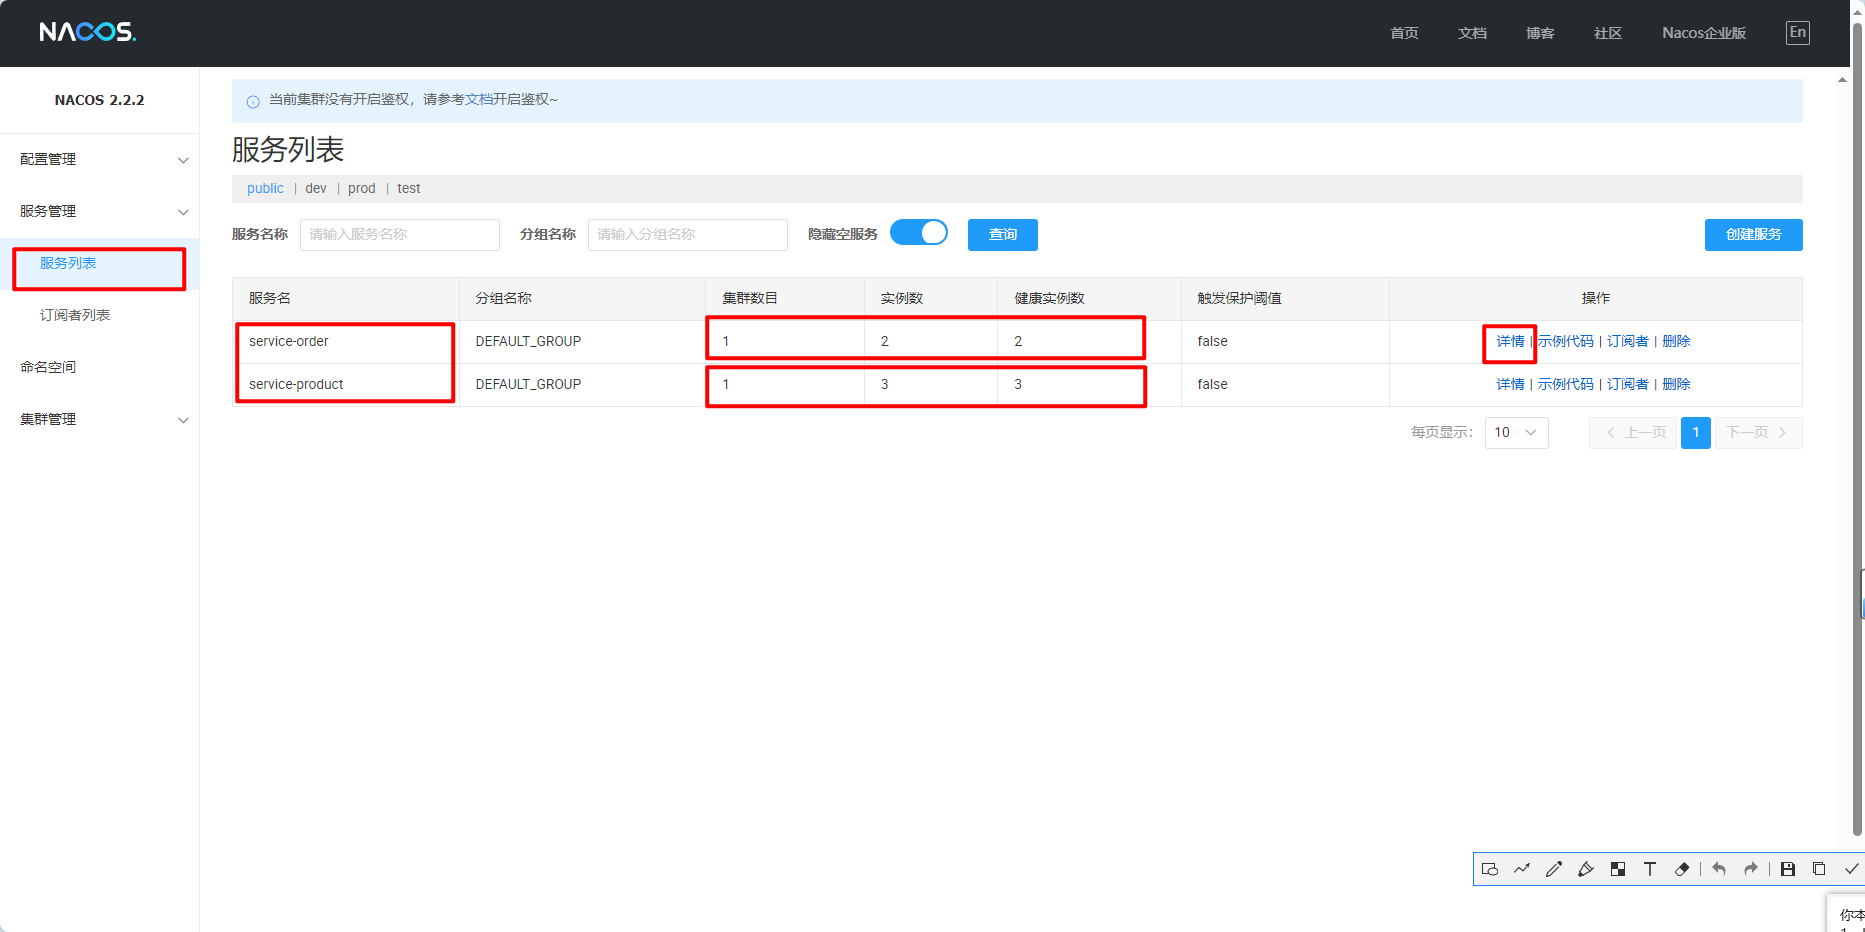Image resolution: width=1865 pixels, height=932 pixels.
Task: Open 服务列表 in the sidebar
Action: [99, 264]
